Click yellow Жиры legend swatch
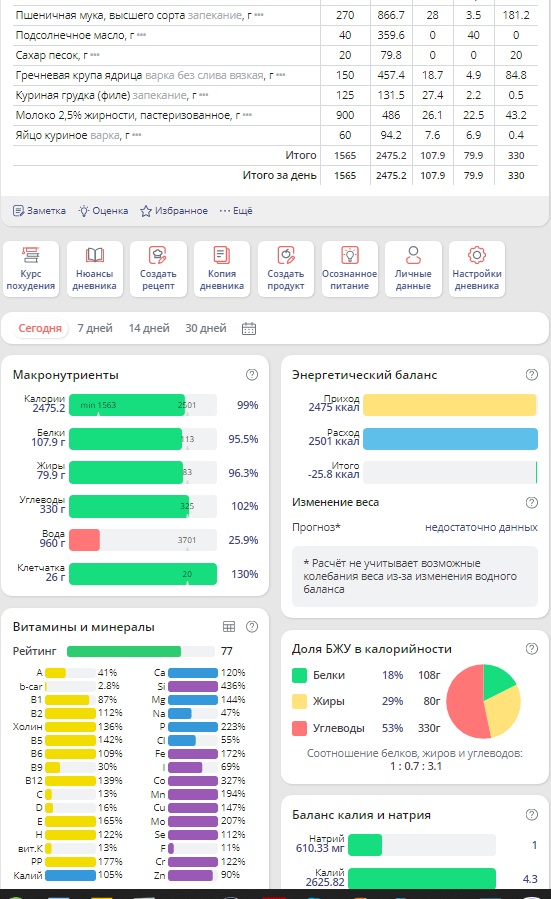 click(x=299, y=701)
